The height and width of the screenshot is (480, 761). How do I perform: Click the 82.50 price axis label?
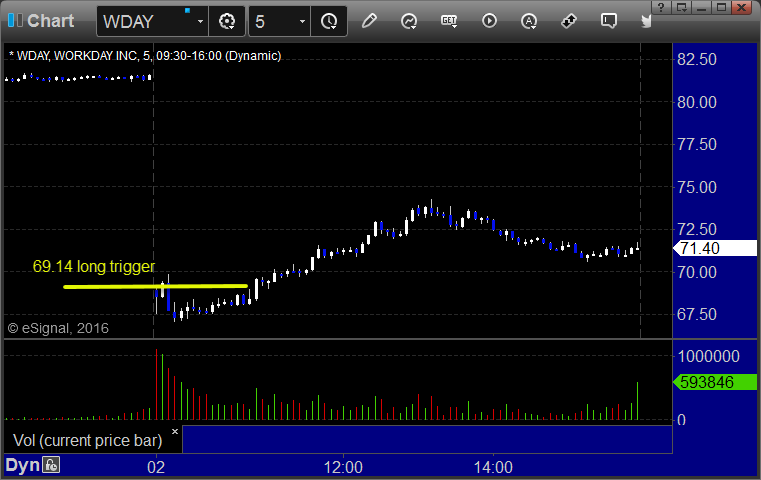pyautogui.click(x=696, y=60)
